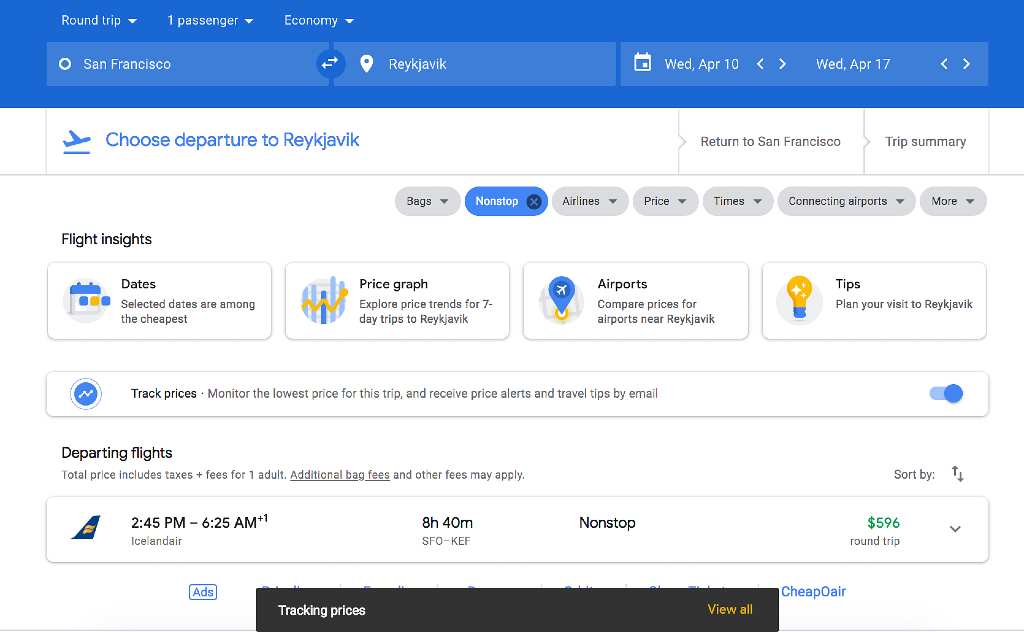This screenshot has width=1024, height=632.
Task: Select the Return to San Francisco step
Action: 771,142
